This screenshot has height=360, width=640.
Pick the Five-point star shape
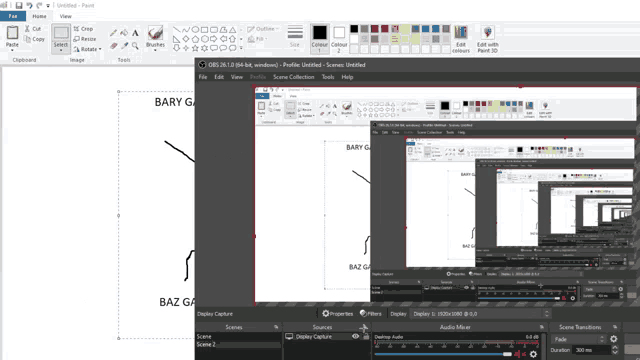click(x=195, y=48)
